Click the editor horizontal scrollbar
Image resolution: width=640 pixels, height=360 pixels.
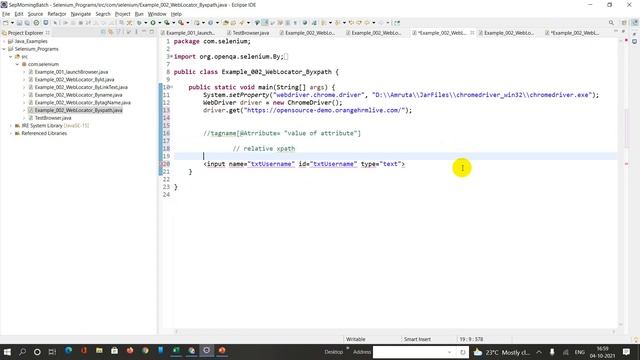[x=395, y=331]
